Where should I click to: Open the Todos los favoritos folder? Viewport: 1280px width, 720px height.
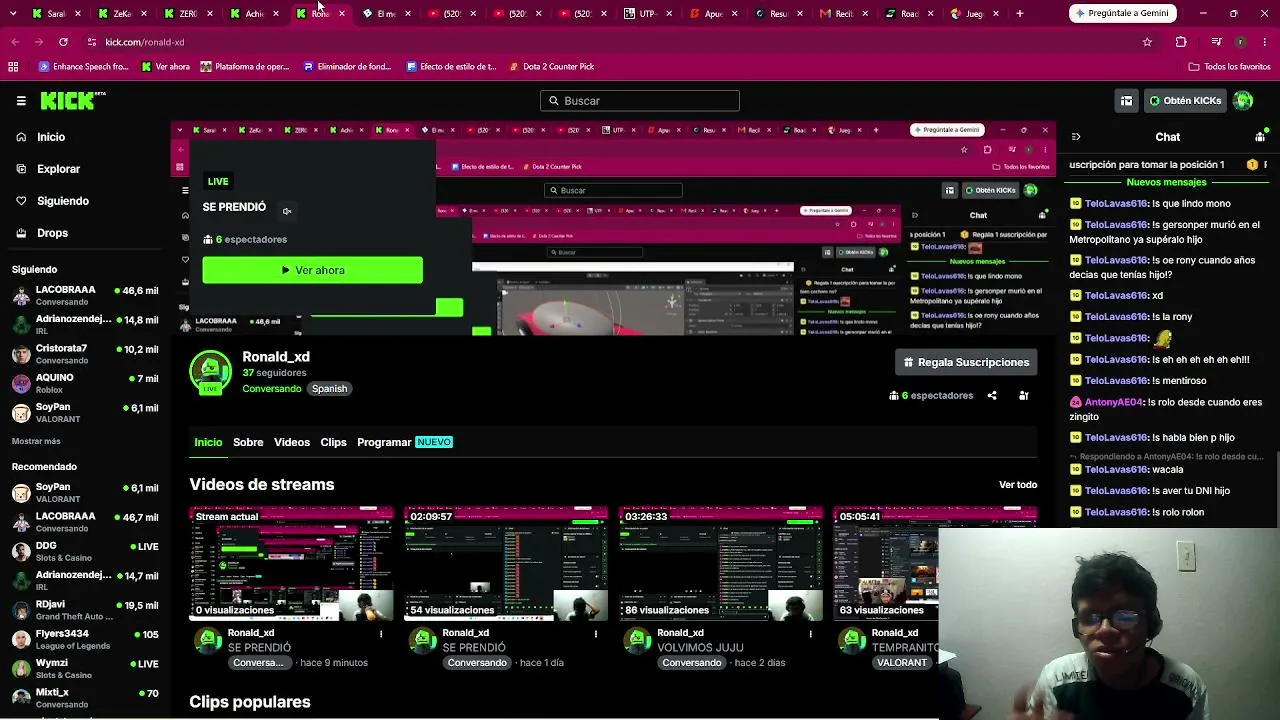pos(1229,67)
